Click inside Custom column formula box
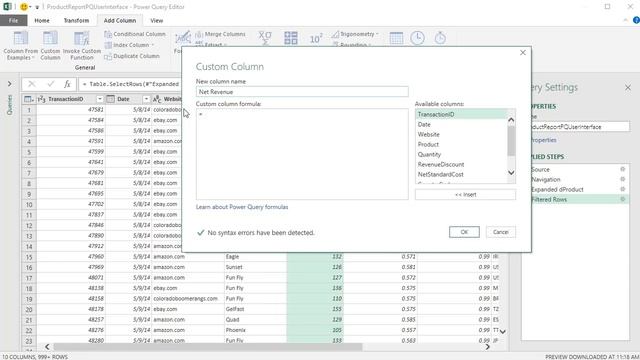Screen dimensions: 640x360 click(x=302, y=154)
